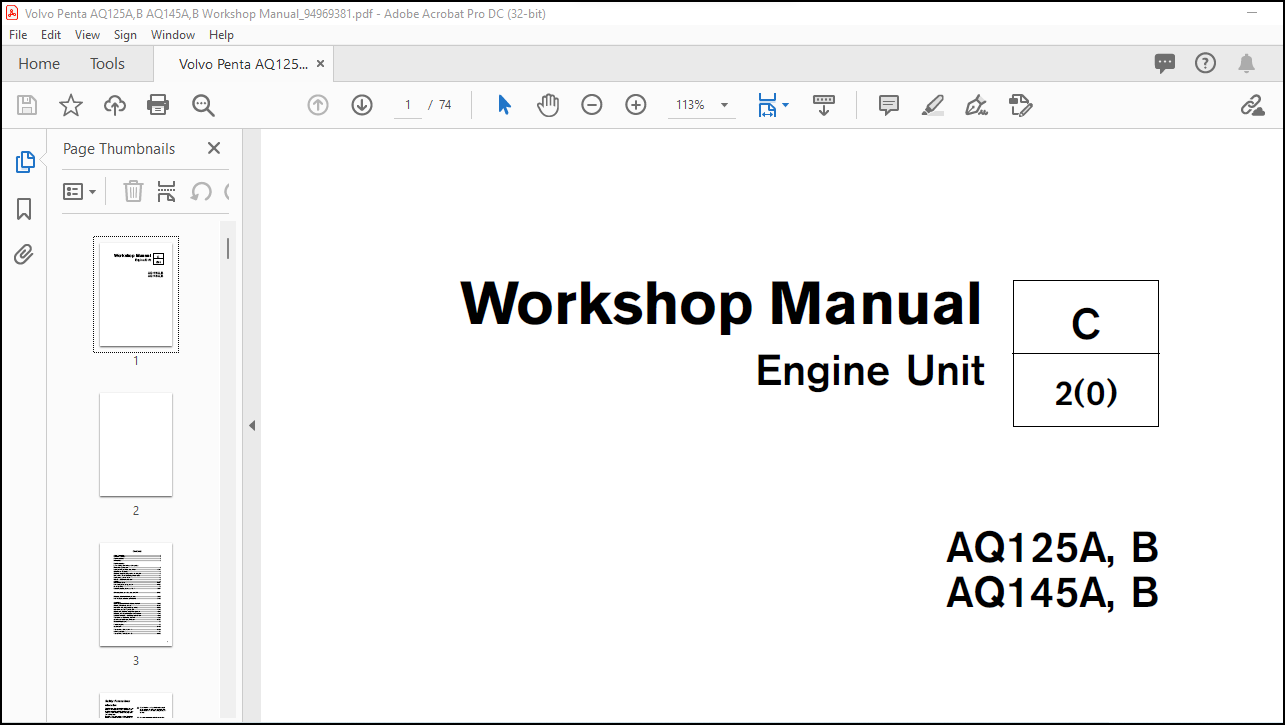Image resolution: width=1285 pixels, height=725 pixels.
Task: Select page 3 contents thumbnail
Action: point(136,594)
